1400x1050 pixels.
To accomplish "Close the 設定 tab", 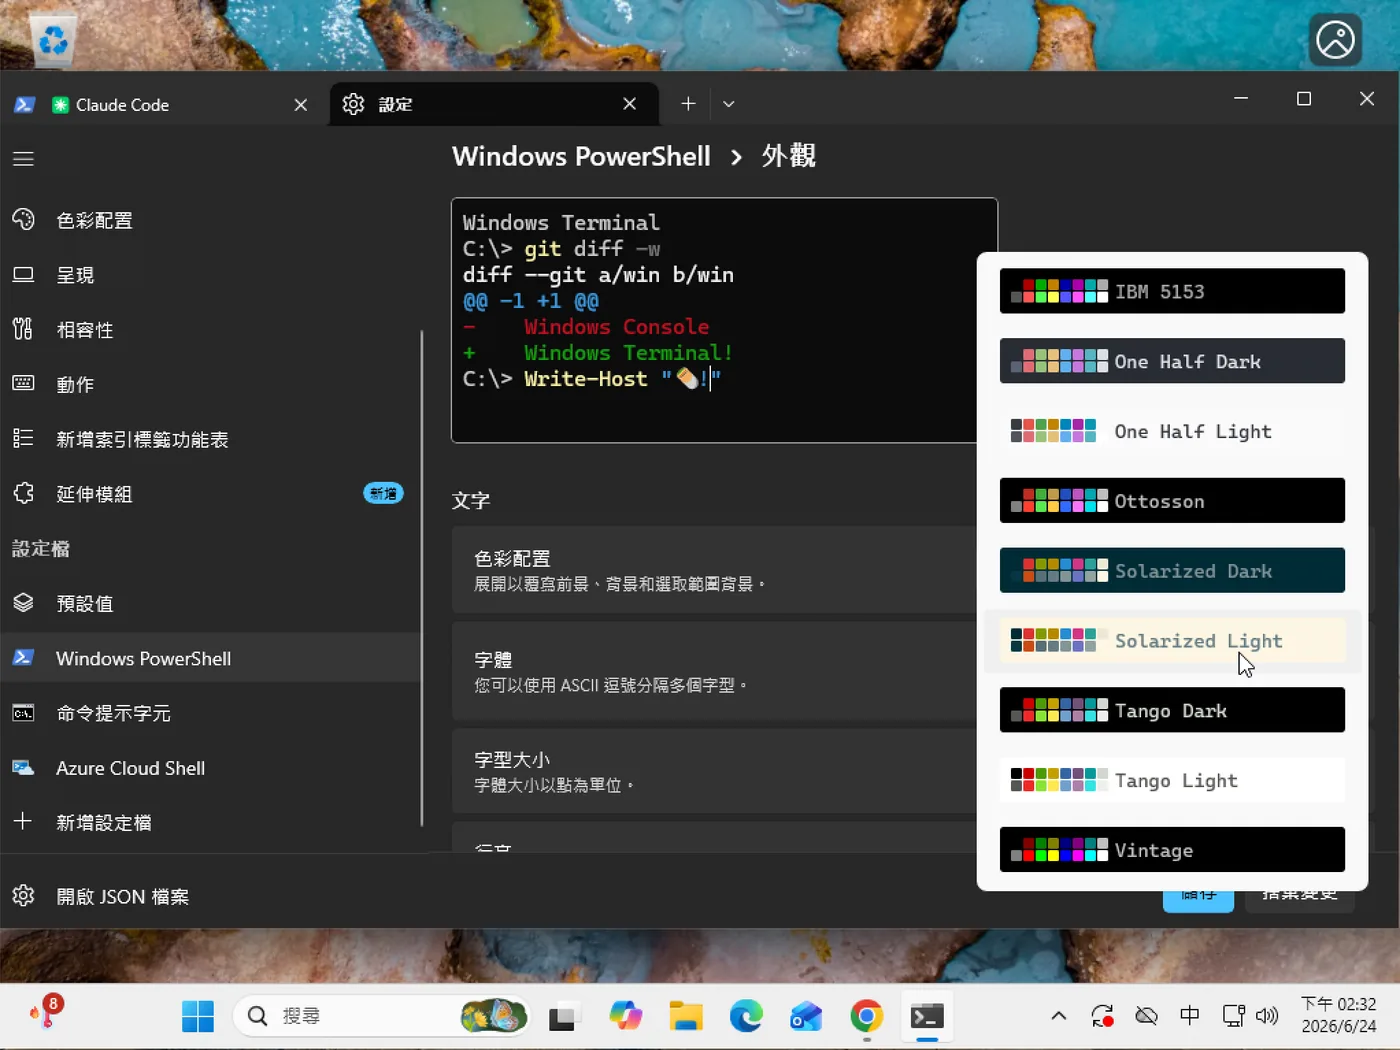I will click(x=630, y=104).
